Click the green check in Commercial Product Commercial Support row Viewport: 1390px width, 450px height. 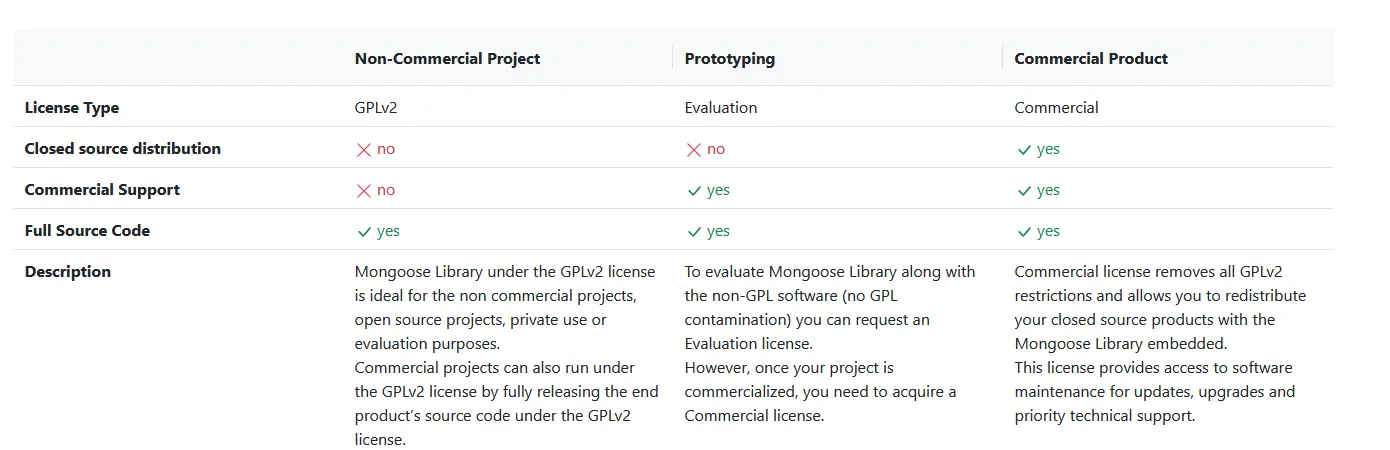coord(1024,190)
